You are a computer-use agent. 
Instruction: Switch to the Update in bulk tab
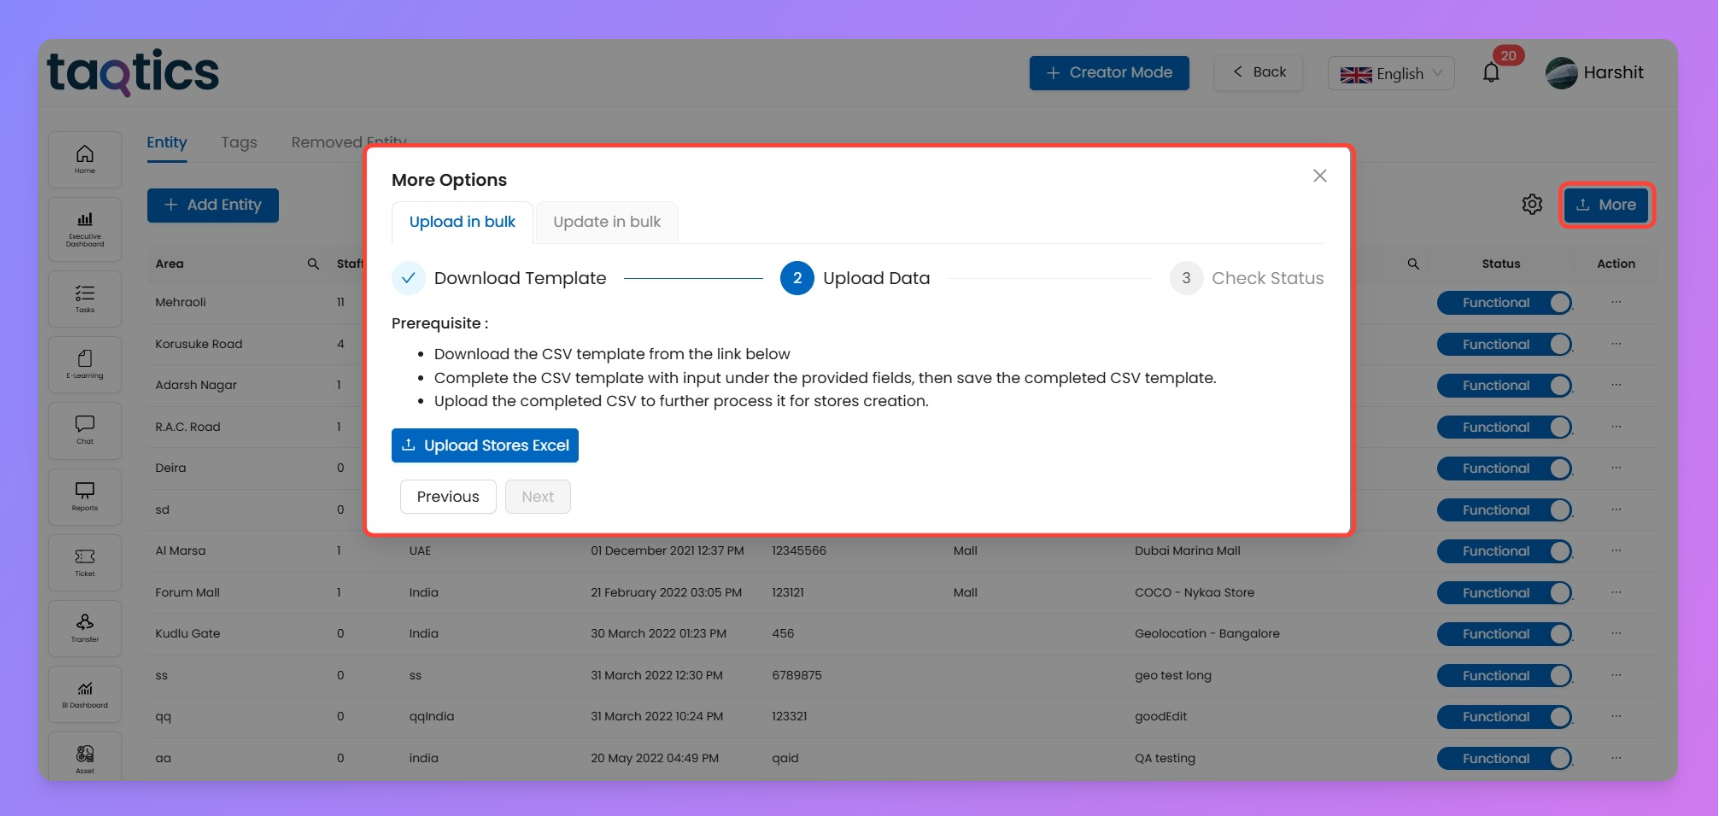click(x=607, y=222)
